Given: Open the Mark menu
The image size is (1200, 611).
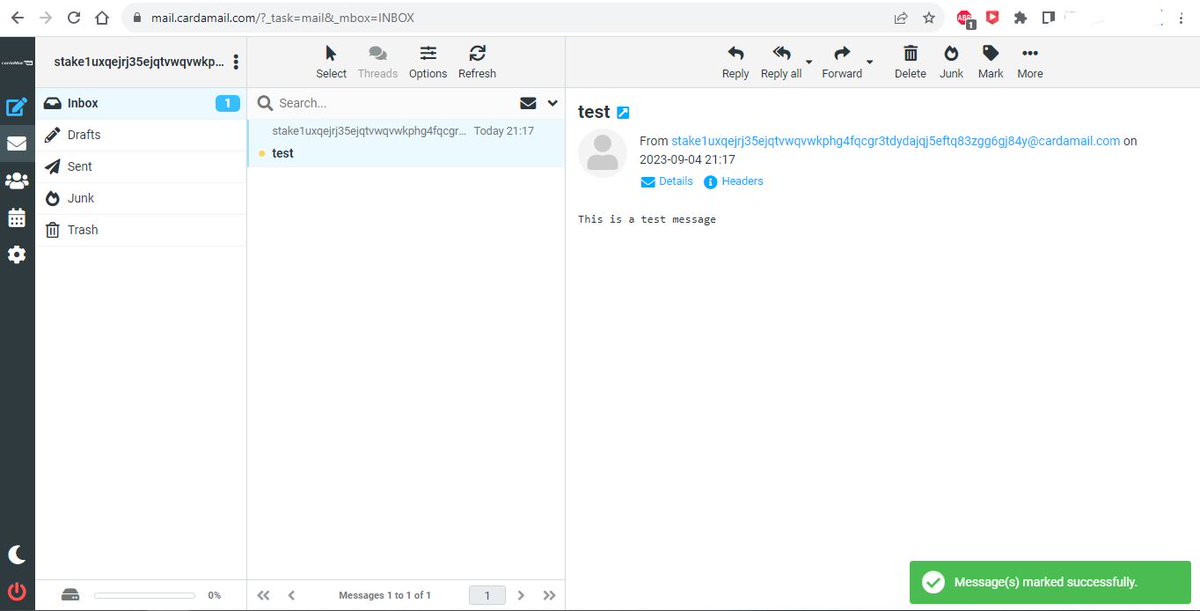Looking at the screenshot, I should 990,62.
